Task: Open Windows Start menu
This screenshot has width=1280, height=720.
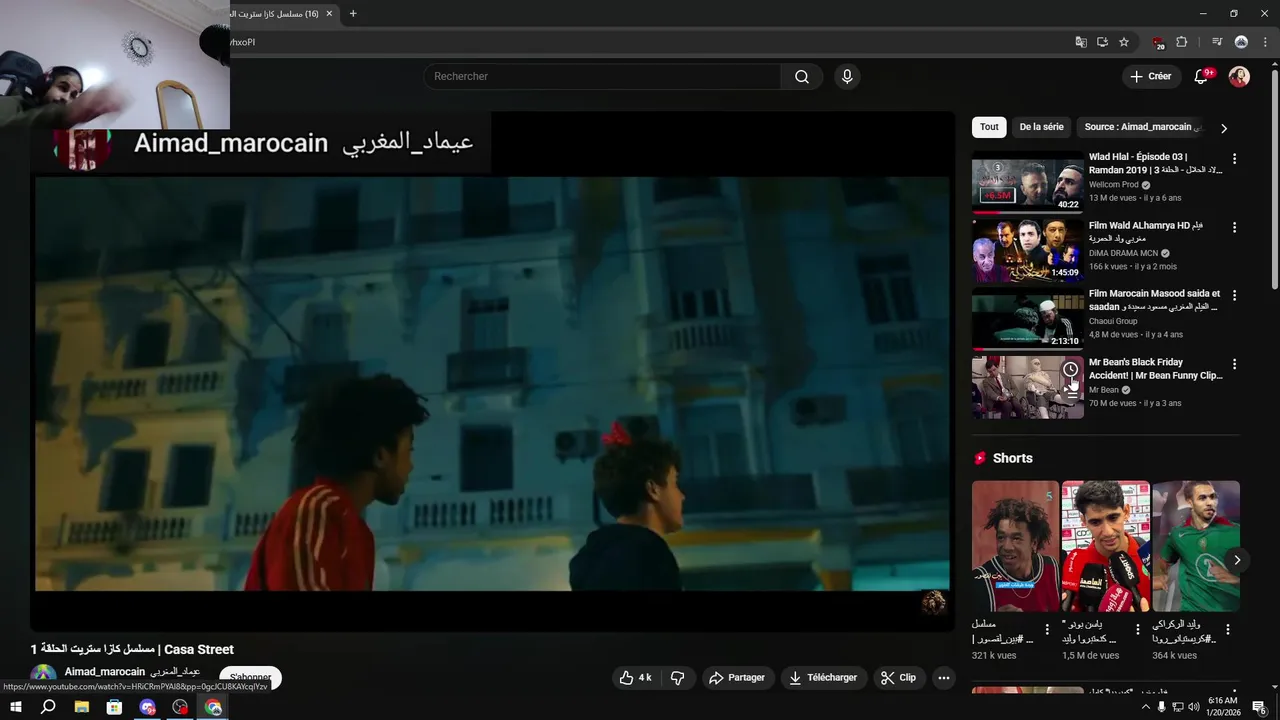Action: coord(16,708)
